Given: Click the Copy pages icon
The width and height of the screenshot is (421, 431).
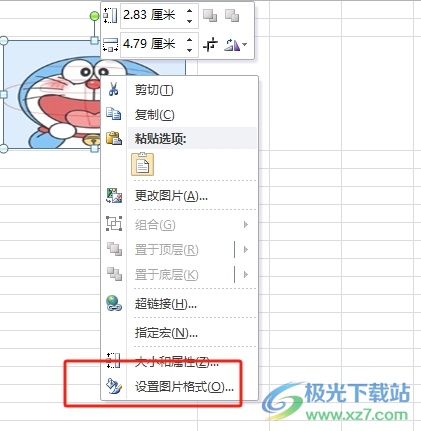Looking at the screenshot, I should (x=114, y=114).
